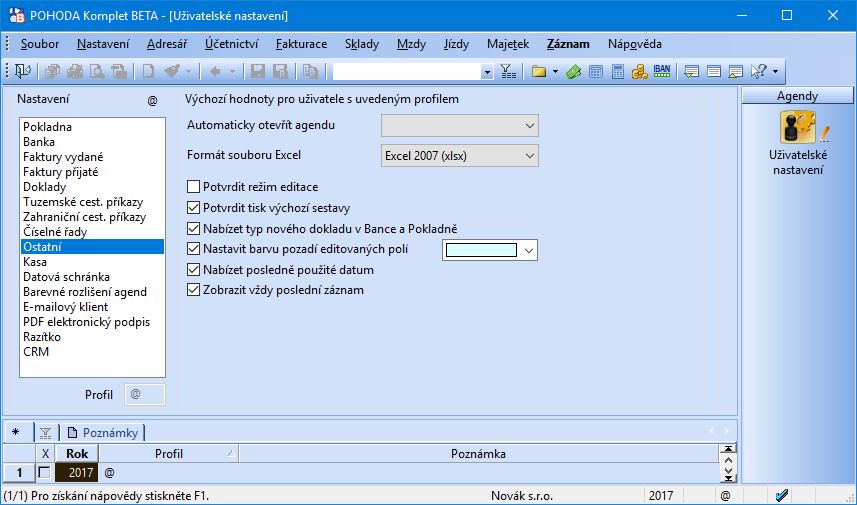Uncheck Potvrdit tisk výchozí sestavy

(193, 208)
